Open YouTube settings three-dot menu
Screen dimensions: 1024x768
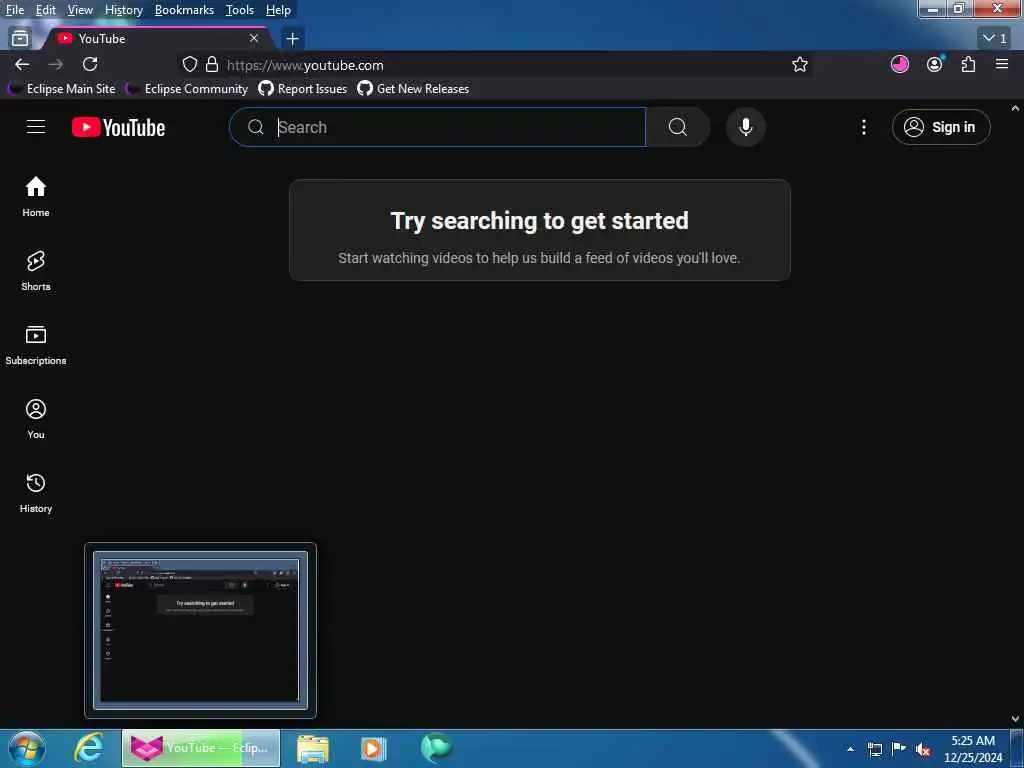[x=863, y=127]
